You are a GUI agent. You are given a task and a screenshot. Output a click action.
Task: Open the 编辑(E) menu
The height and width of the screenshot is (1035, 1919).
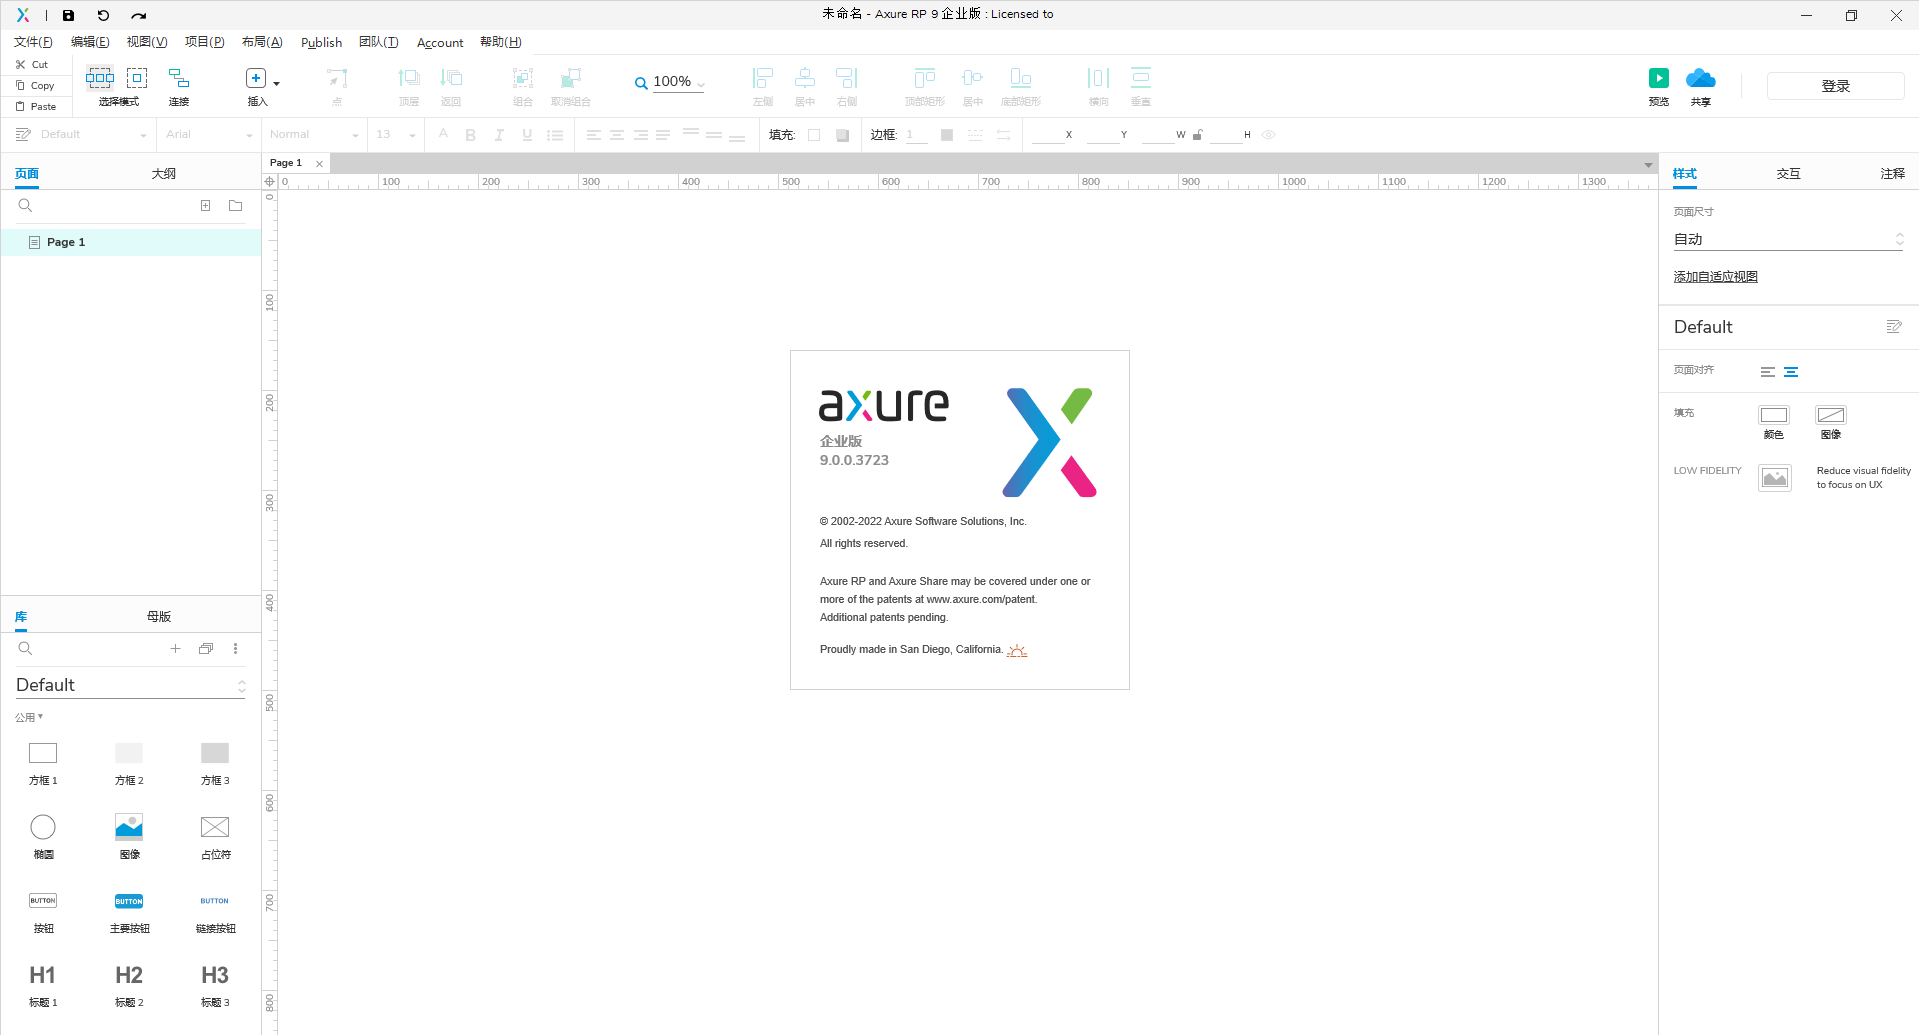click(90, 42)
